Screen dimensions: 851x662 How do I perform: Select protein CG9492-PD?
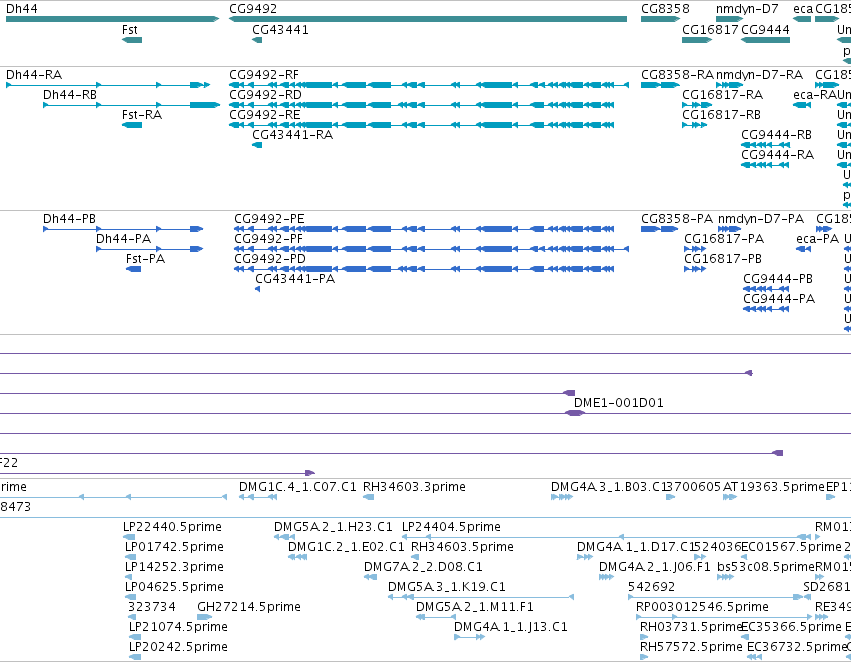pyautogui.click(x=424, y=269)
